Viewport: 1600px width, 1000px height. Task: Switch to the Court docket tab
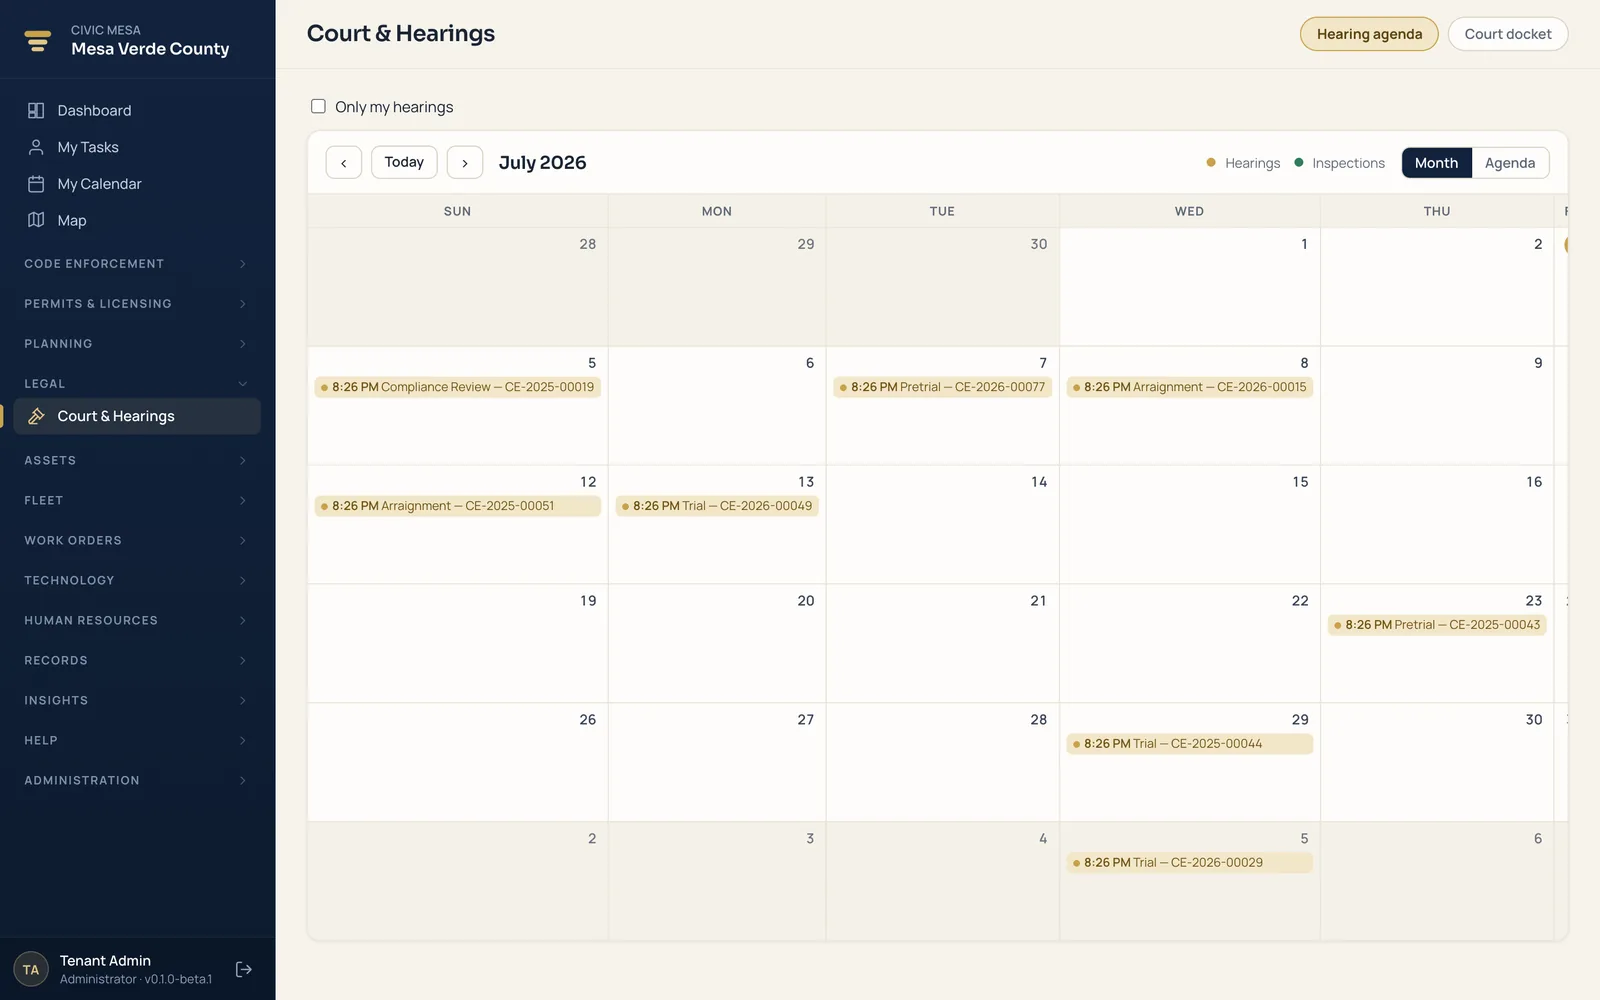[1508, 34]
